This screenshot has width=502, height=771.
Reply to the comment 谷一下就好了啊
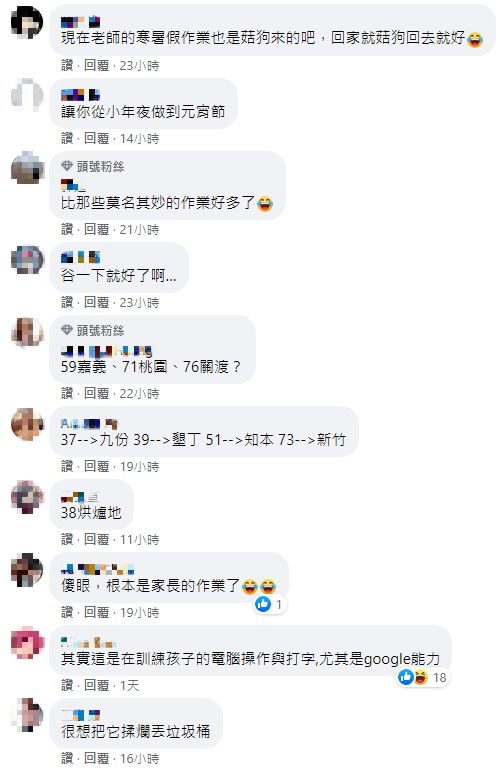point(96,302)
